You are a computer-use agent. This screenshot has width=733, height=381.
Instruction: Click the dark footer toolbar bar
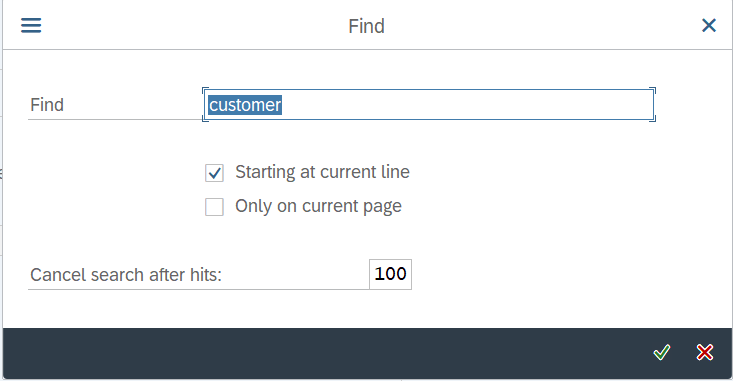(x=327, y=353)
